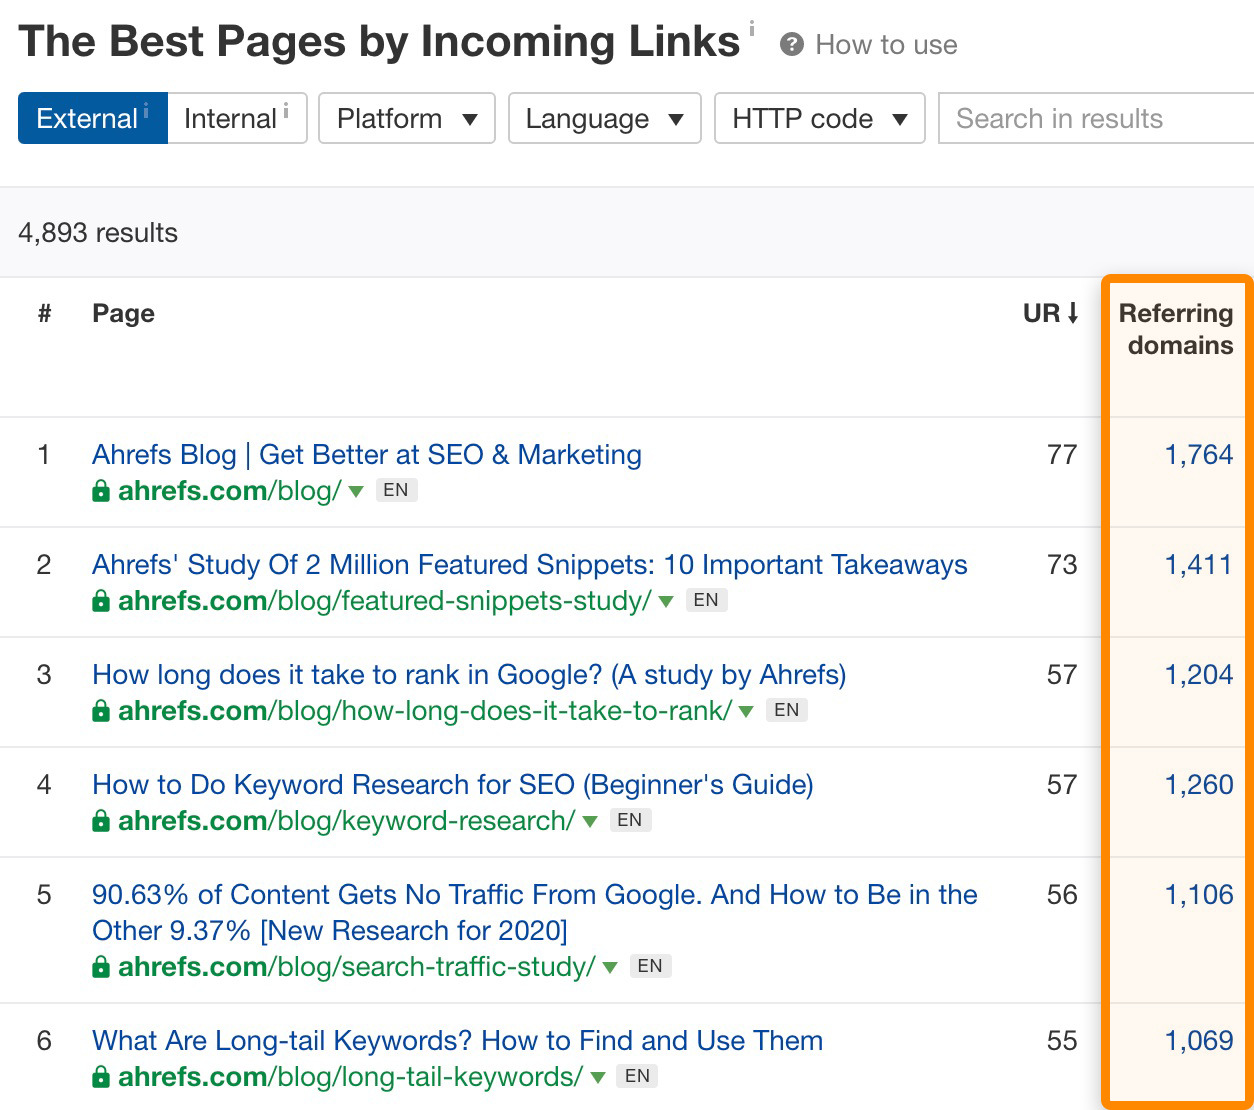This screenshot has width=1254, height=1110.
Task: Switch to External links tab
Action: 92,119
